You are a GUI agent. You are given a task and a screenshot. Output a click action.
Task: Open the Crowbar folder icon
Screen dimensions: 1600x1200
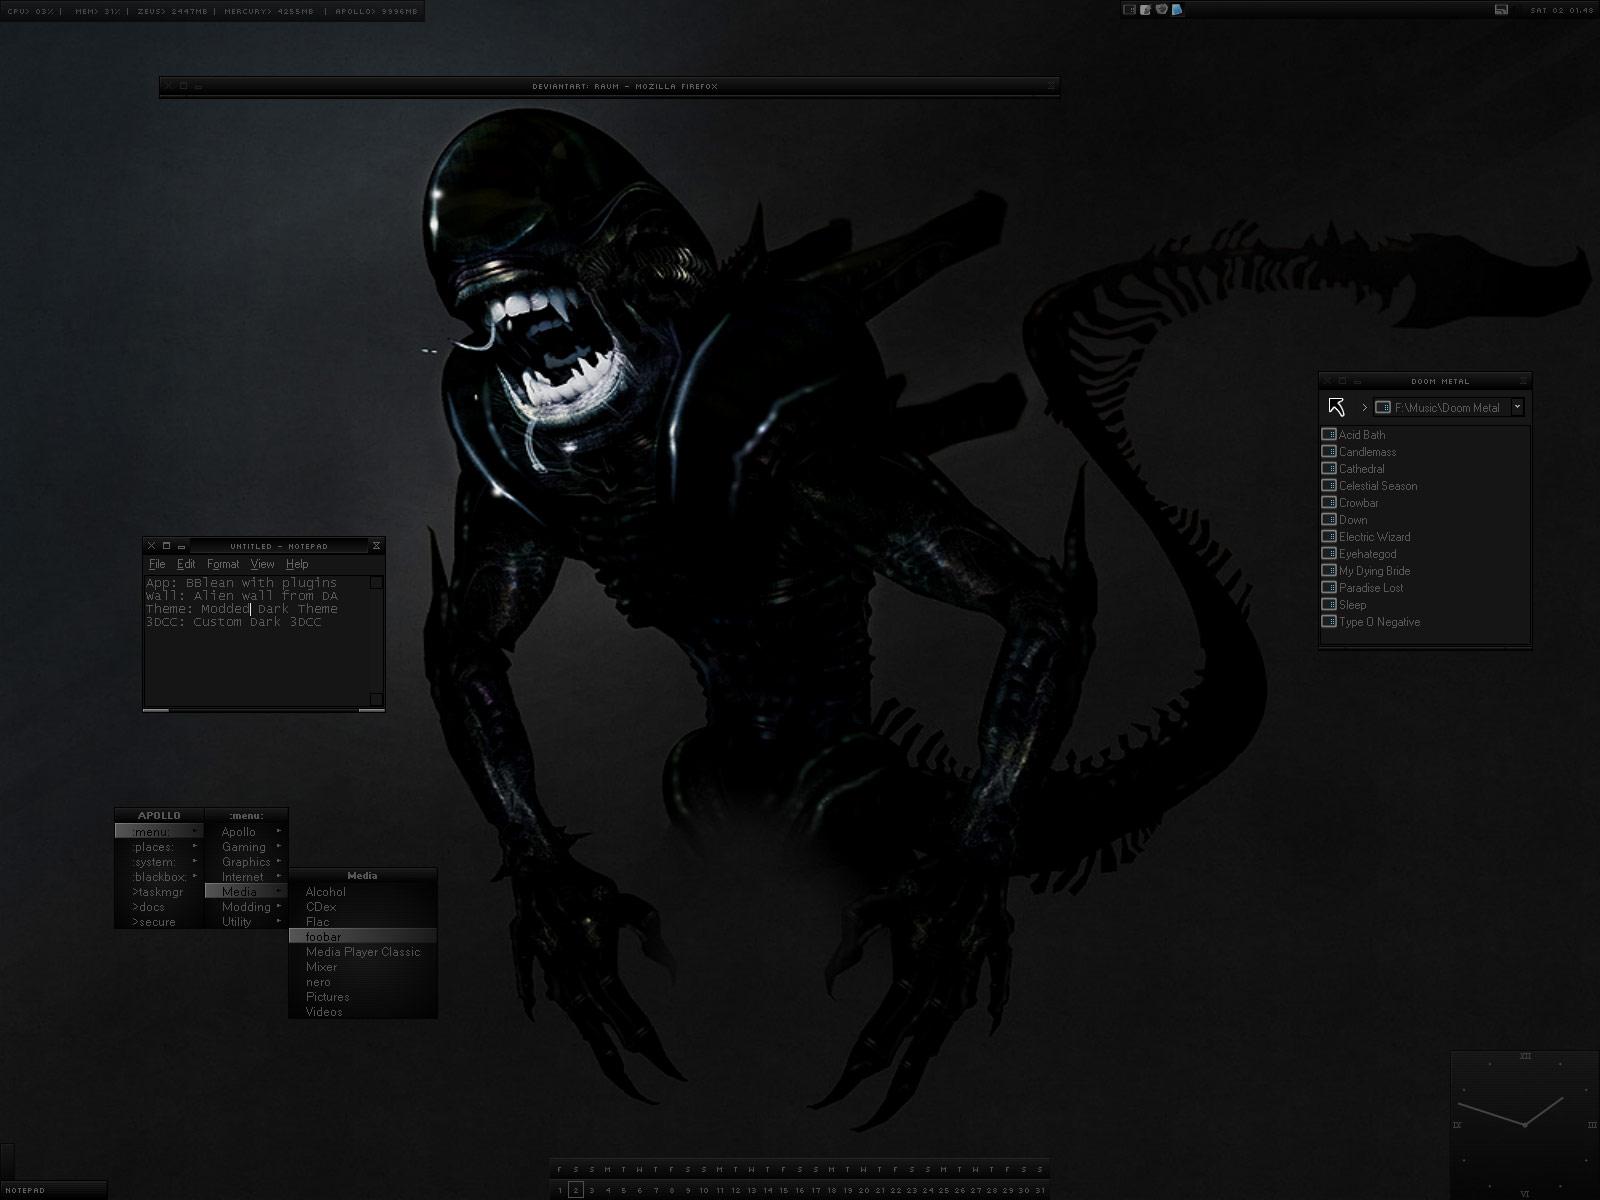(1329, 502)
